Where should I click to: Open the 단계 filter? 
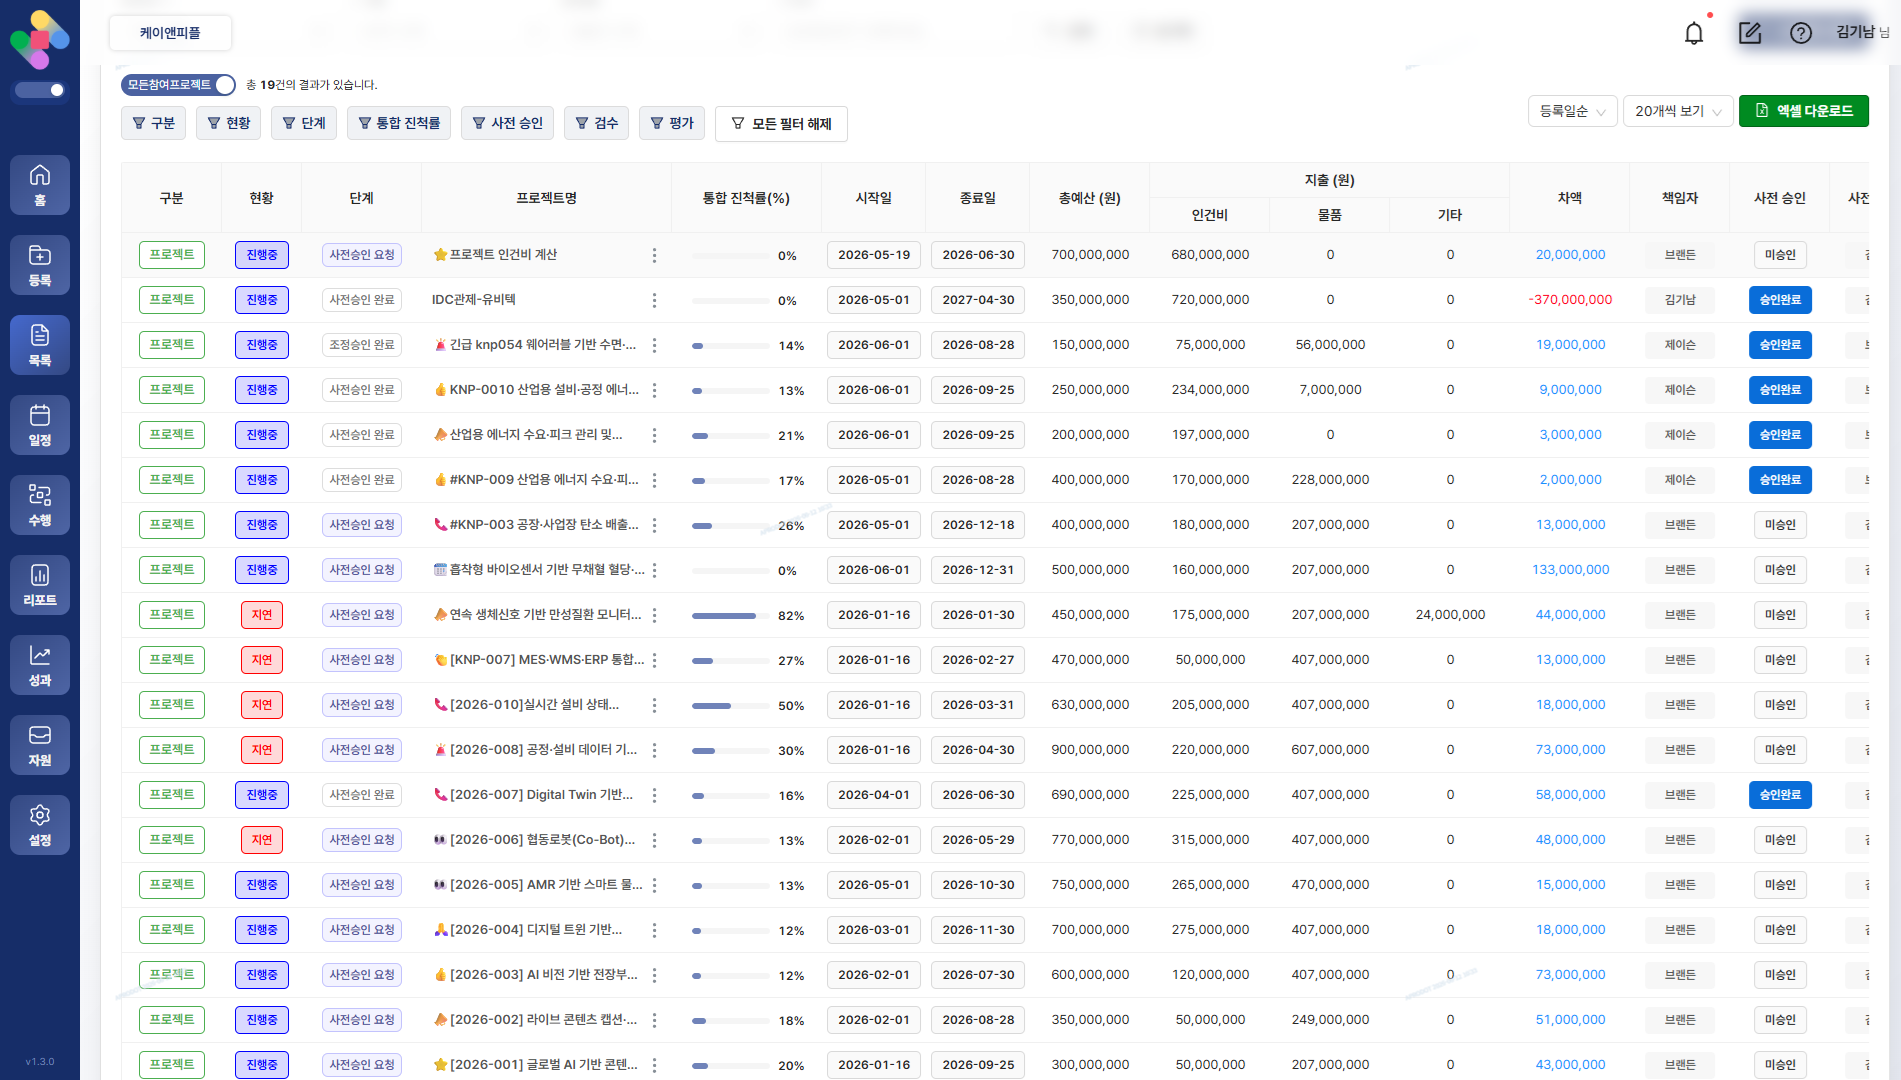(x=304, y=123)
